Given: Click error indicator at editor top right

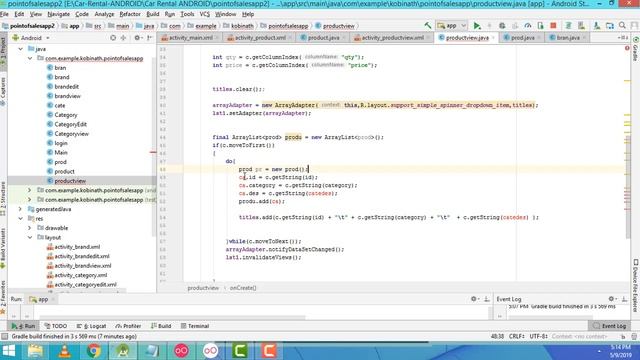Looking at the screenshot, I should pyautogui.click(x=627, y=48).
